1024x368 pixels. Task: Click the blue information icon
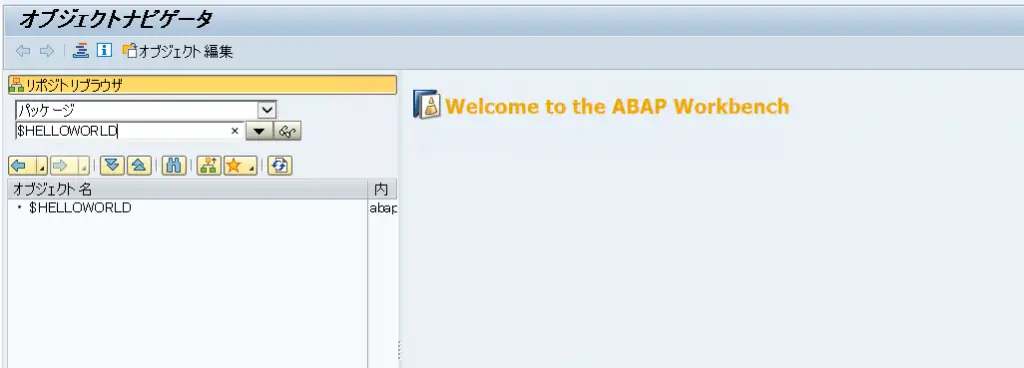104,51
